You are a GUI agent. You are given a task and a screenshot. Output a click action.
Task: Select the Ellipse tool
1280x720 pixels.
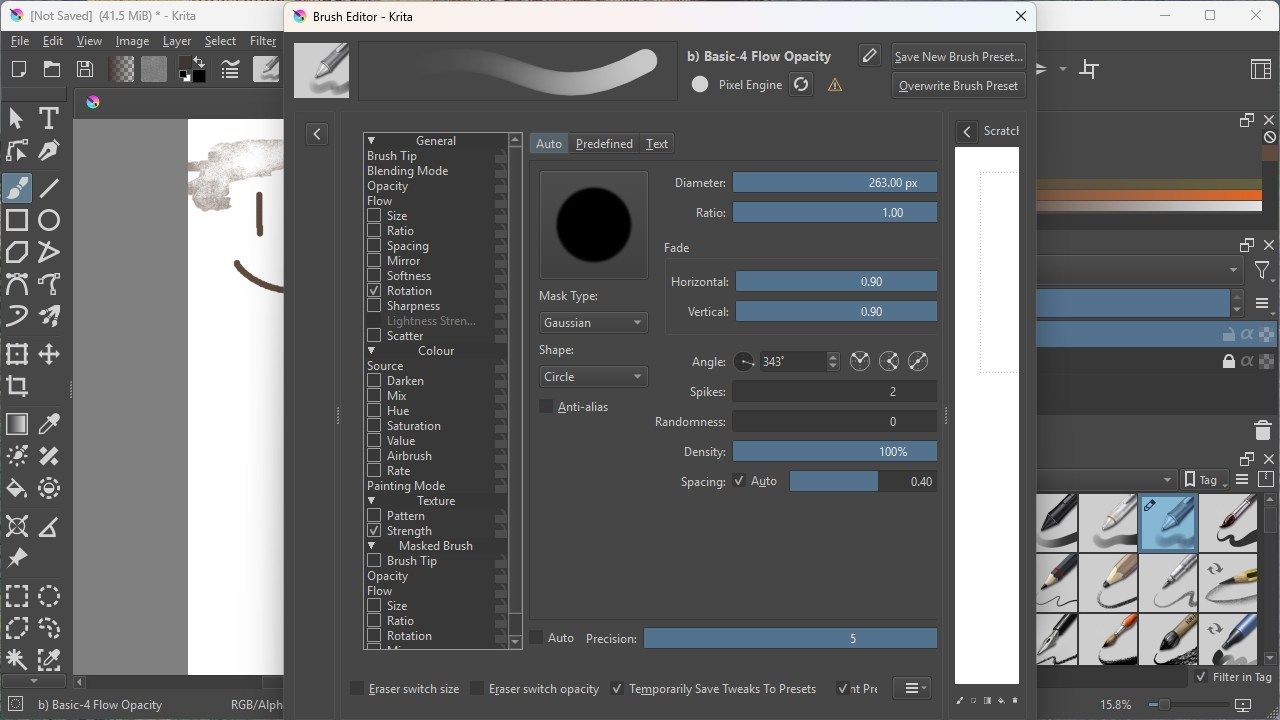[x=48, y=220]
